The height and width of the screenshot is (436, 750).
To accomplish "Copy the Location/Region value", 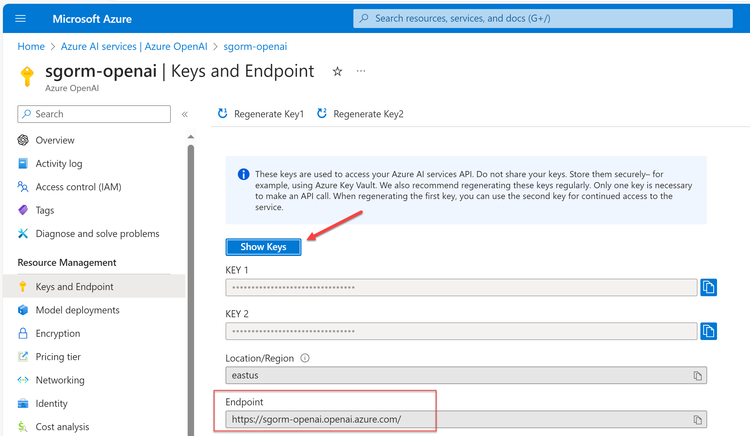I will click(x=698, y=376).
